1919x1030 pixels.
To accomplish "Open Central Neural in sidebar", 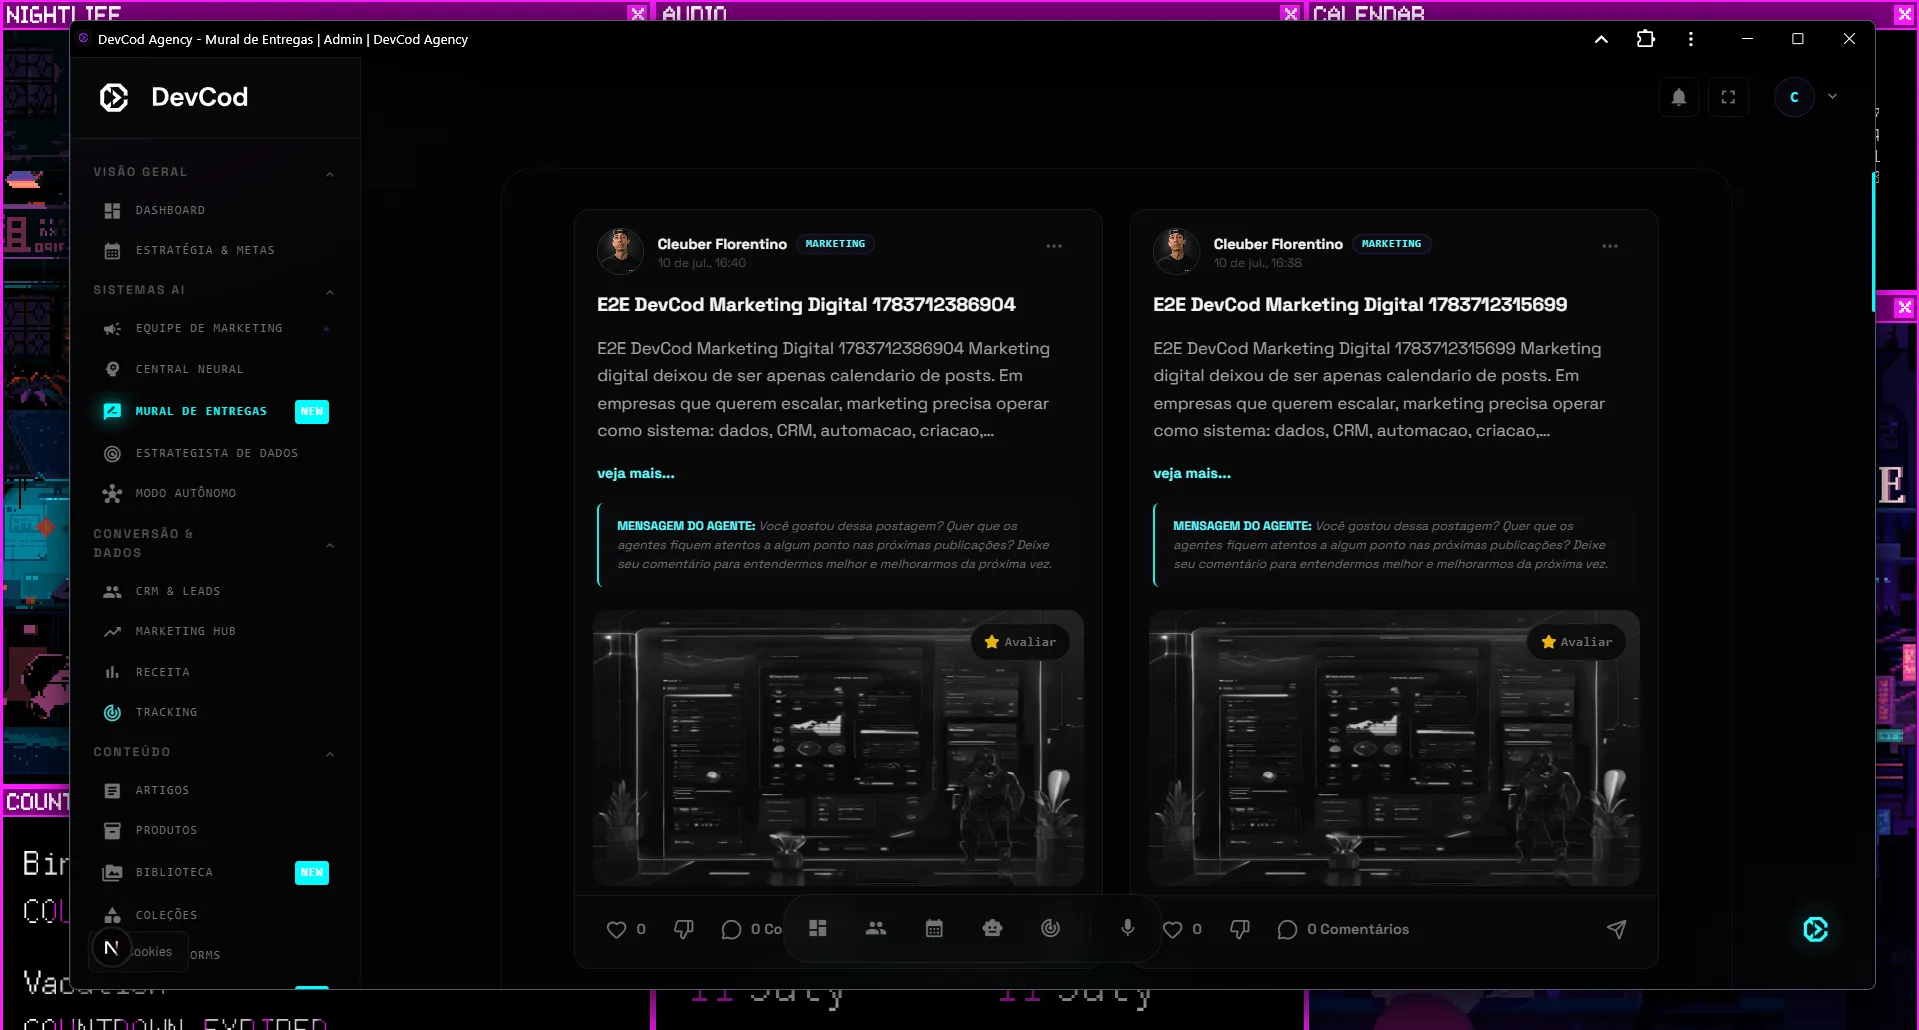I will 189,369.
